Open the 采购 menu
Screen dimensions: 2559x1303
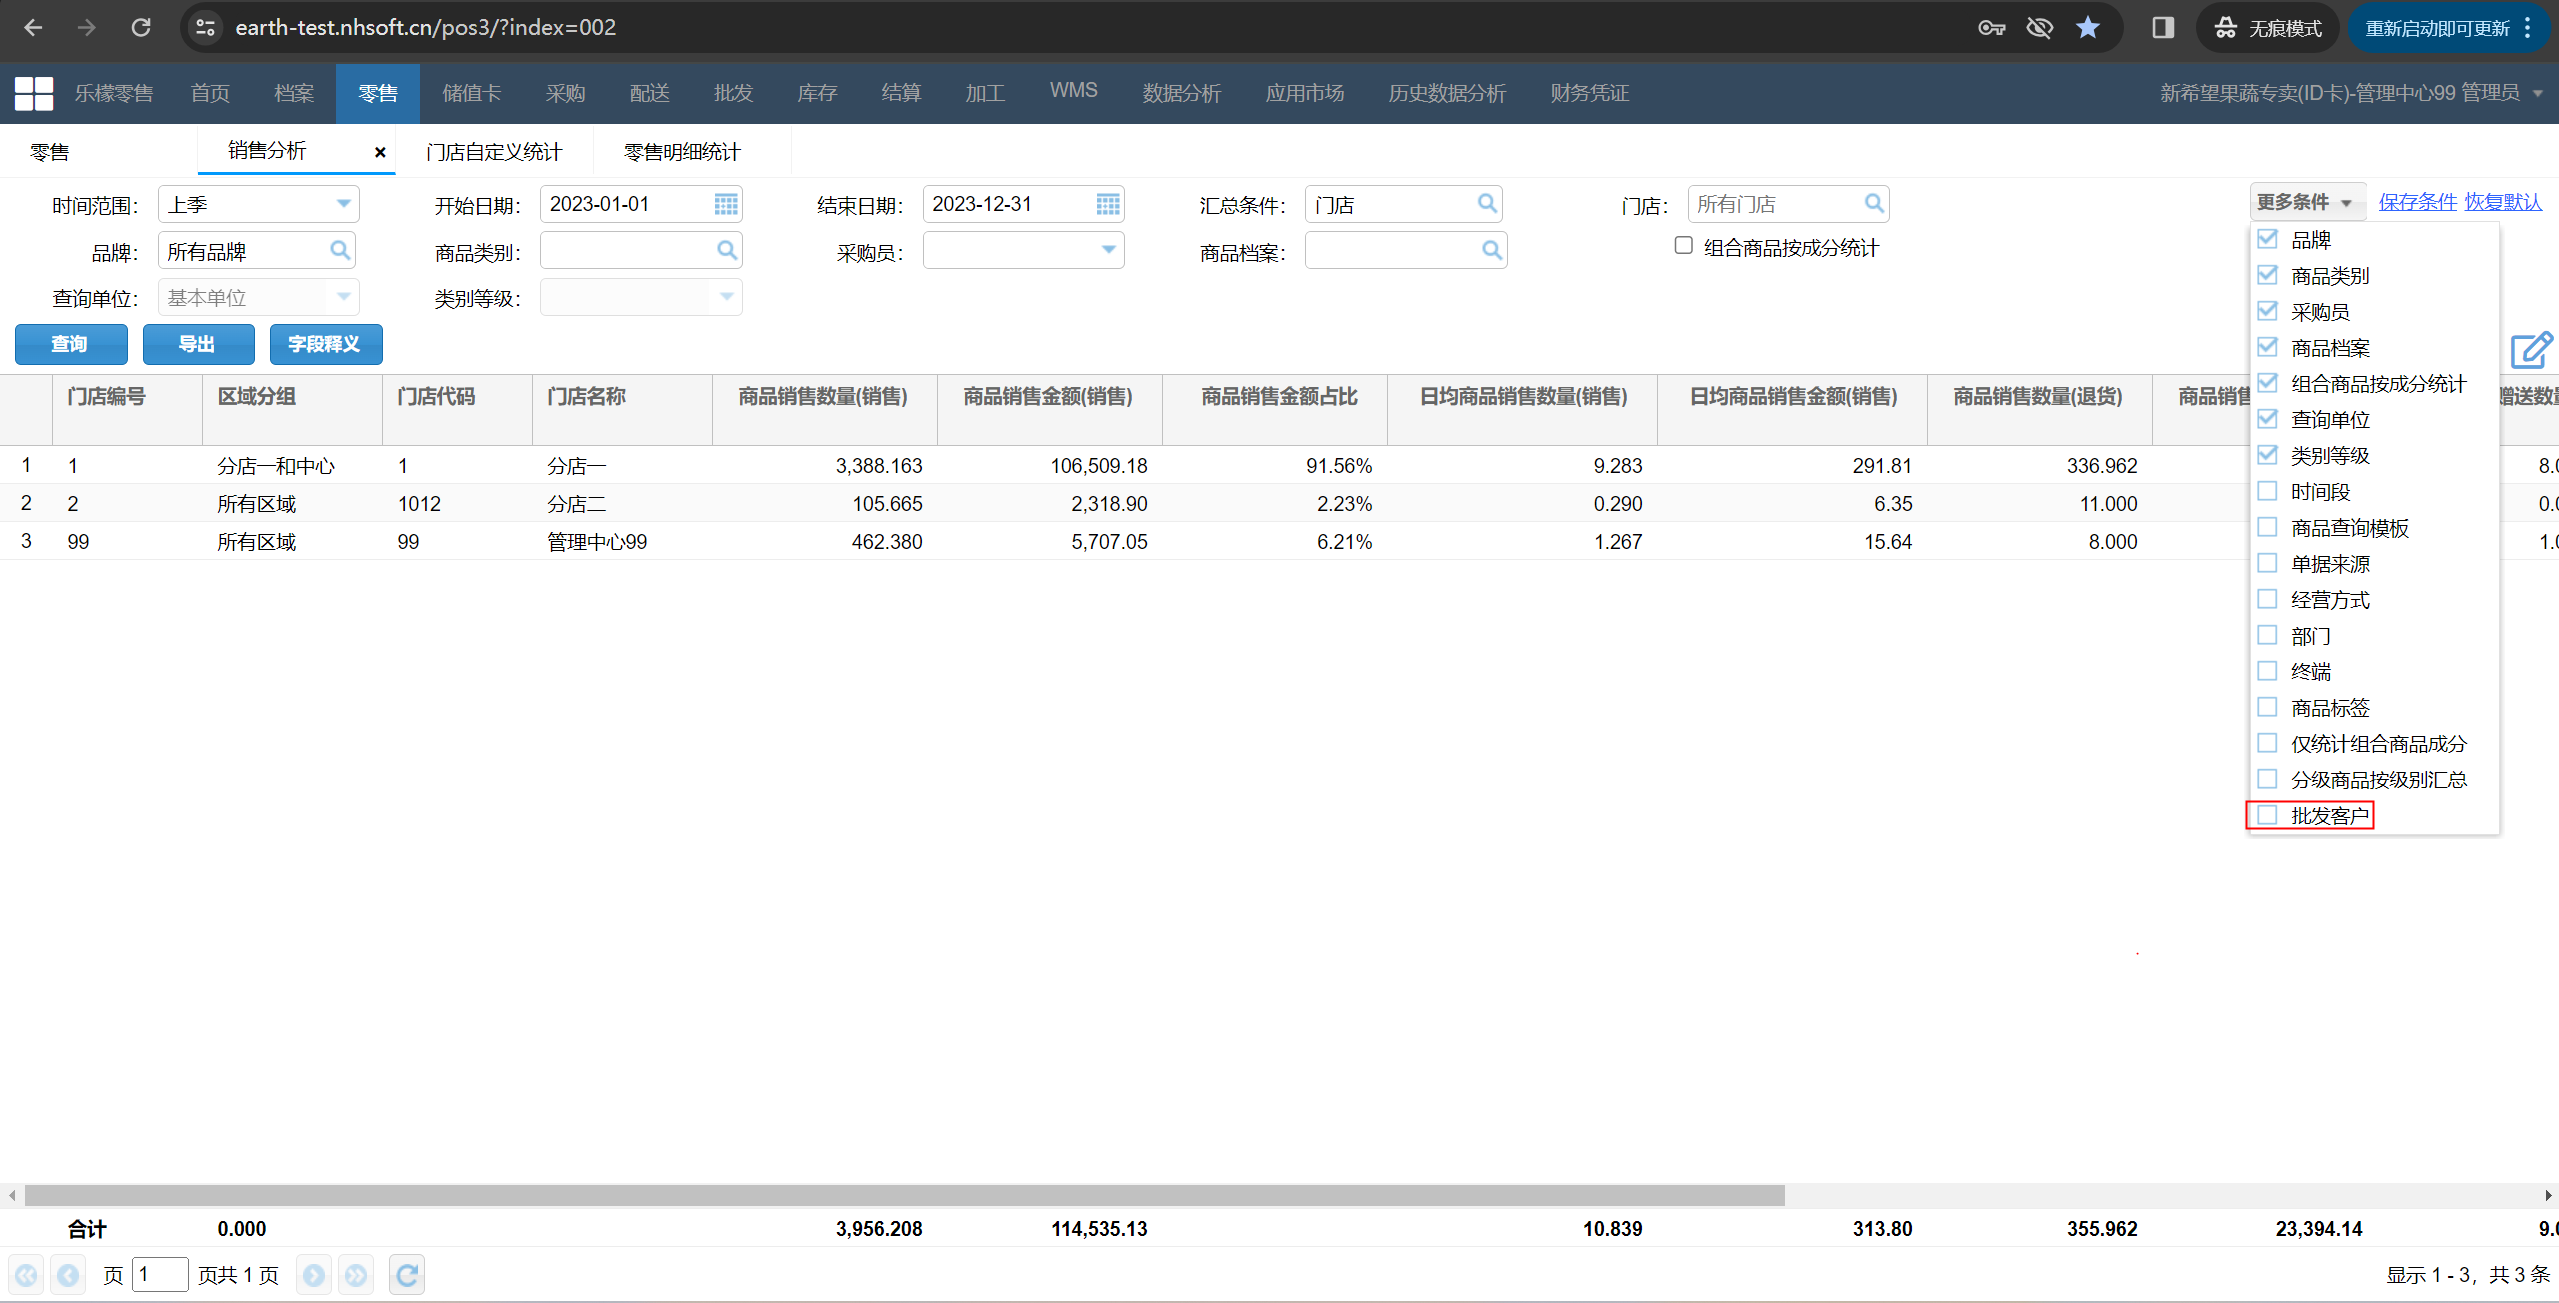point(566,93)
